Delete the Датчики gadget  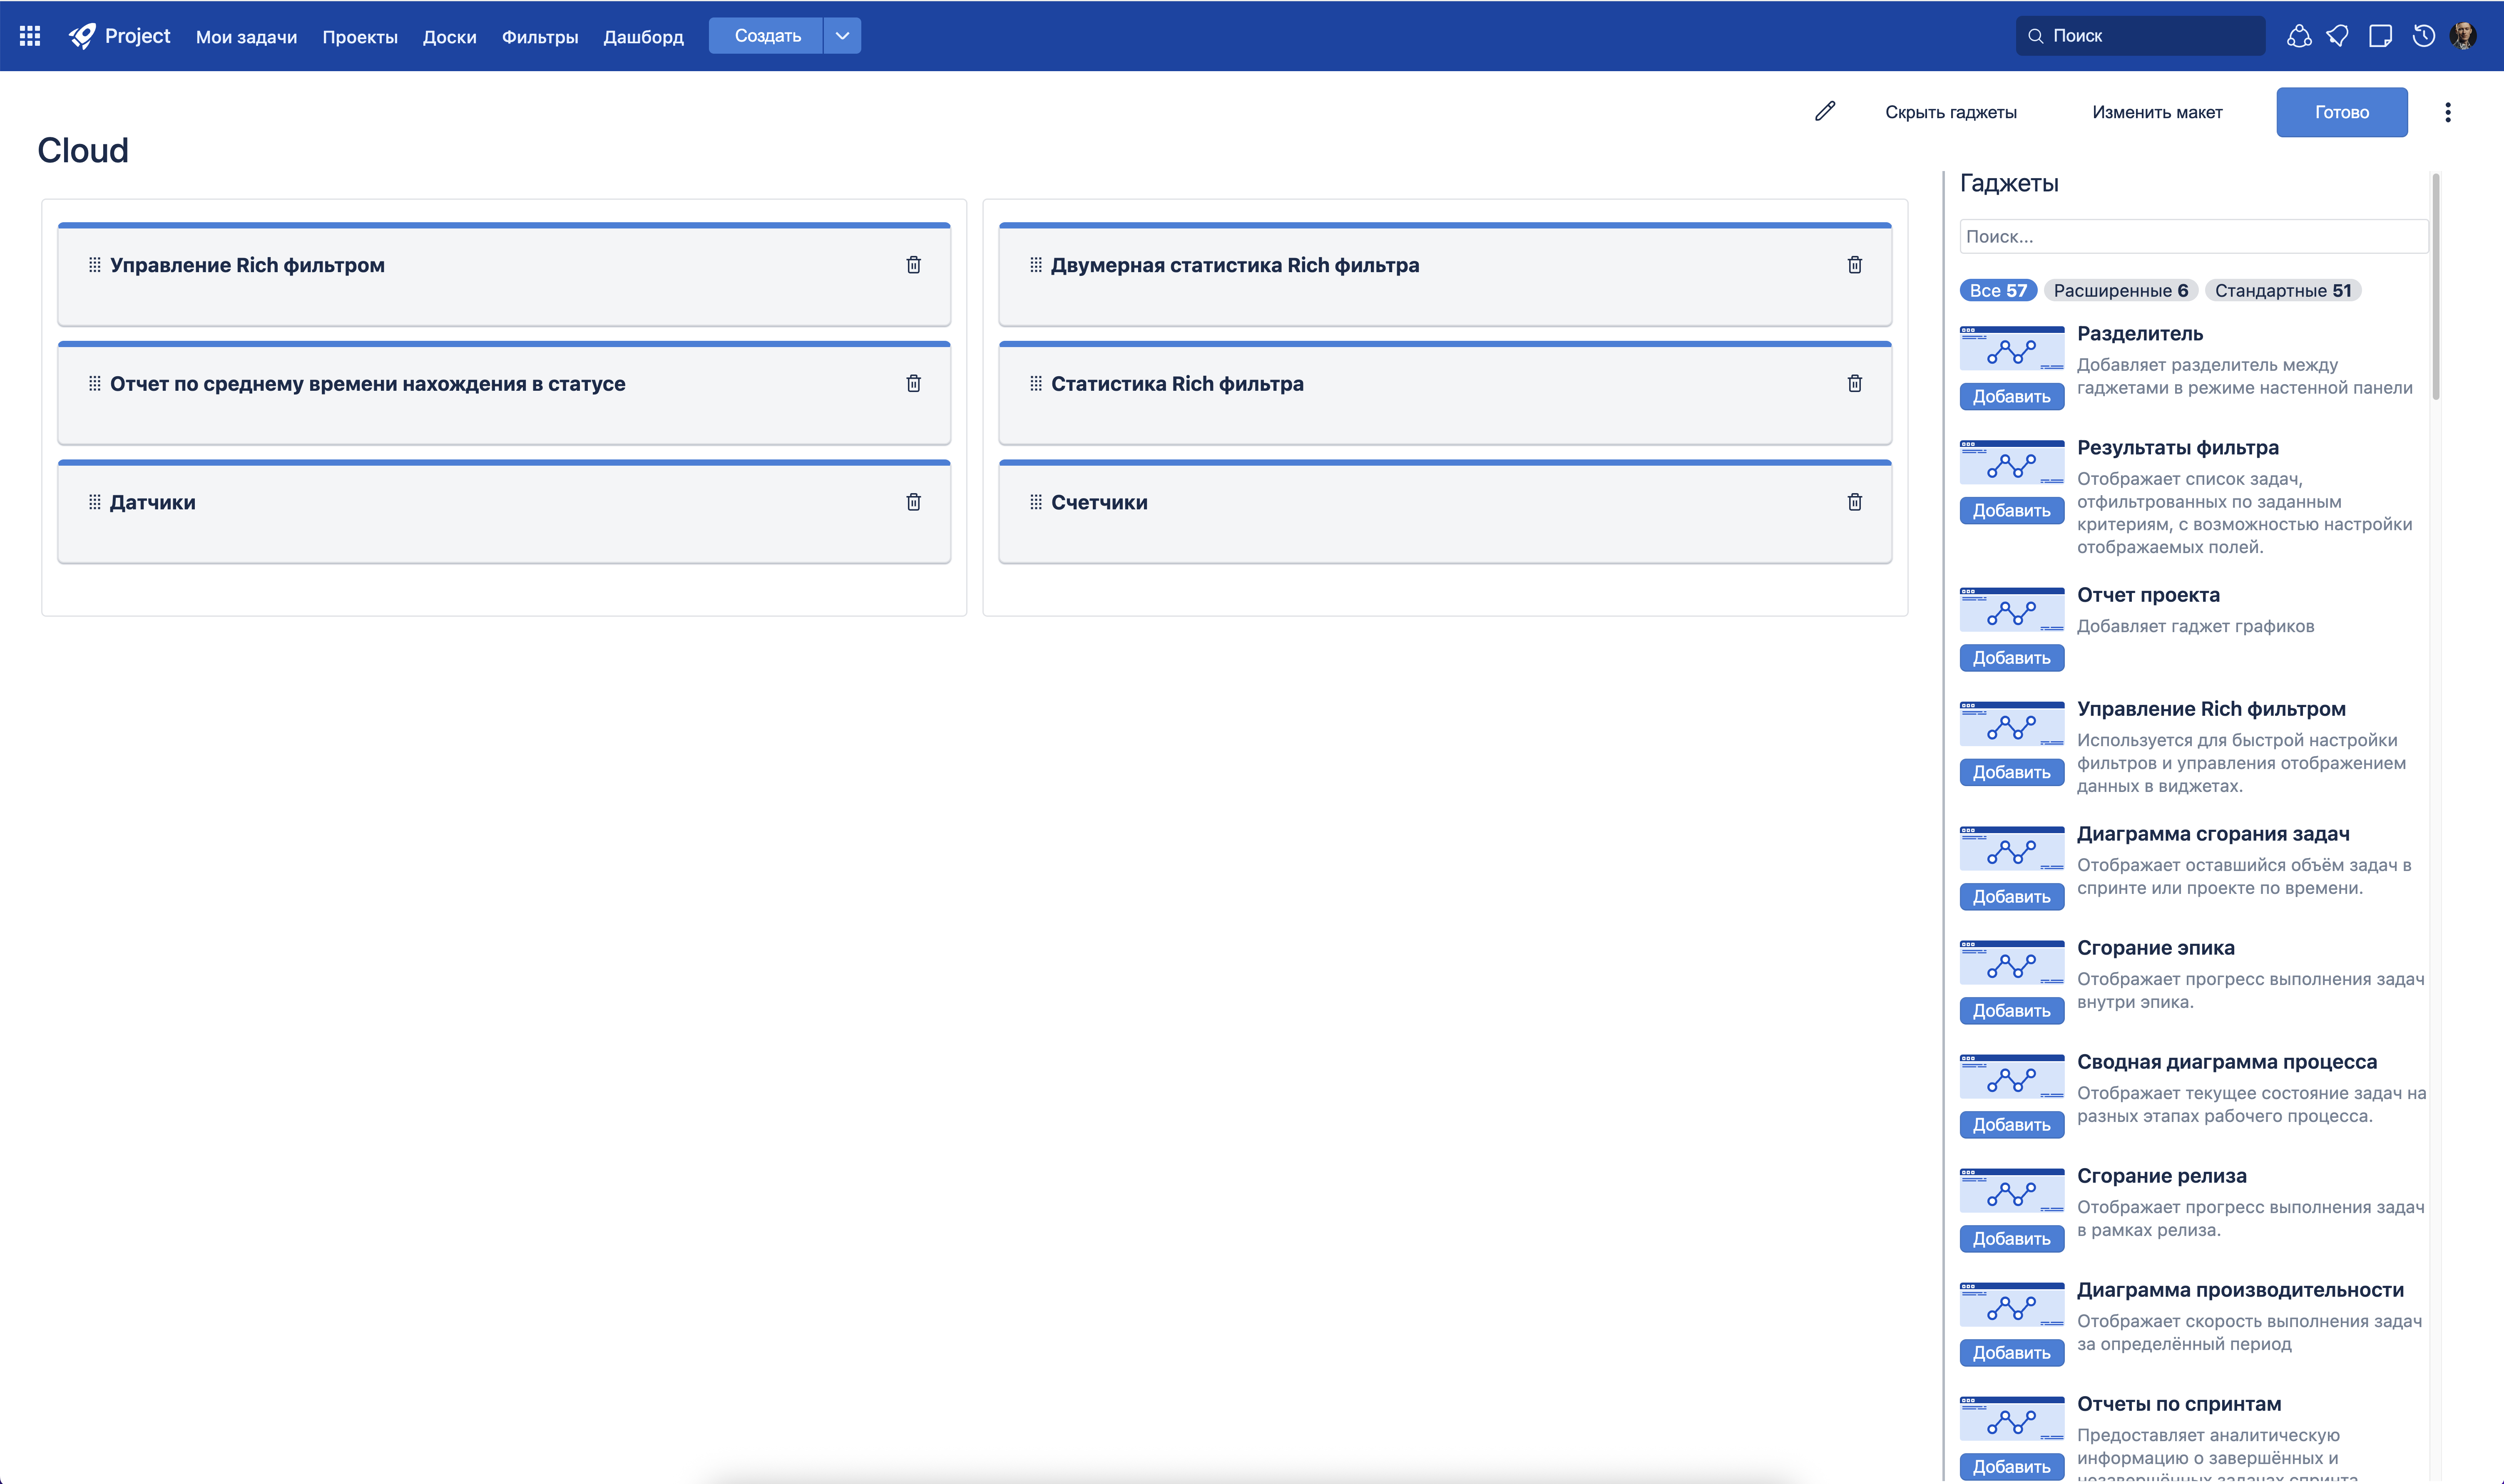click(914, 502)
